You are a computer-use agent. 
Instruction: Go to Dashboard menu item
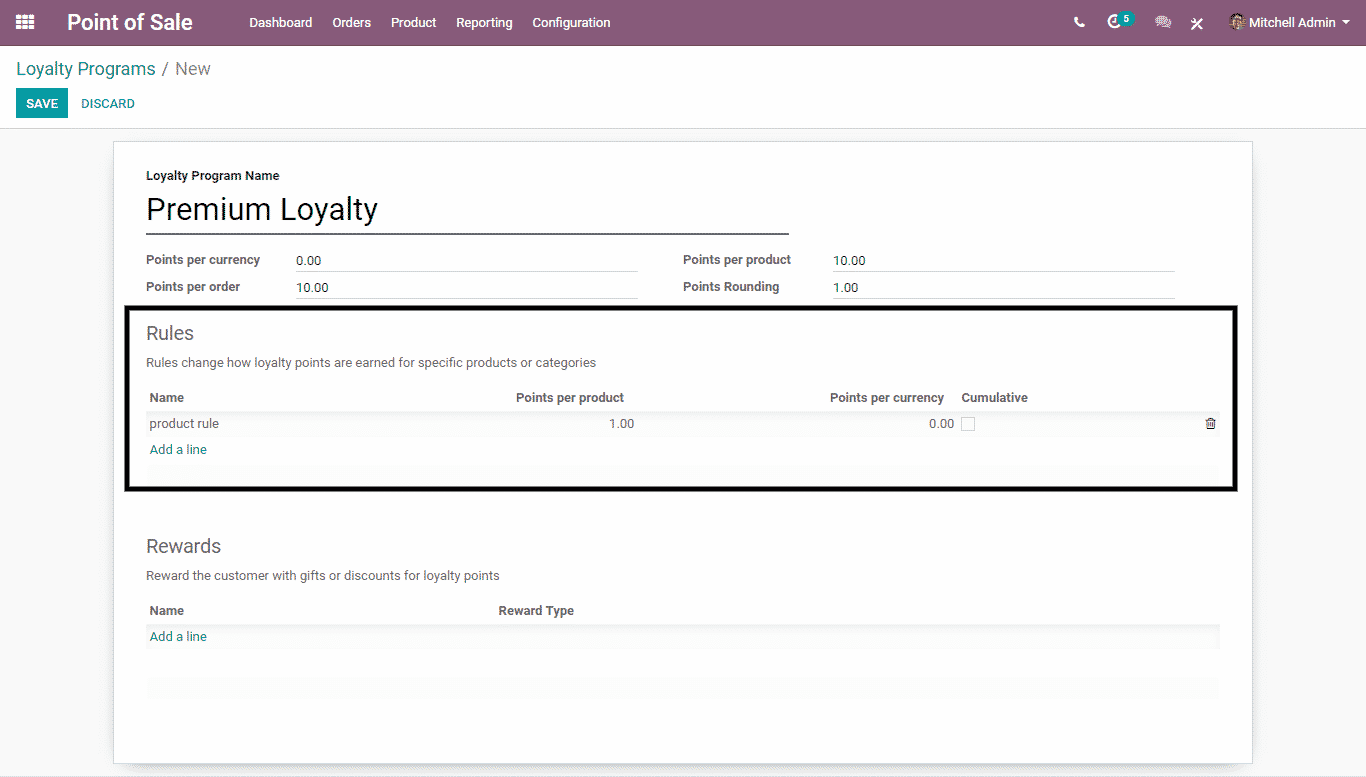(280, 22)
